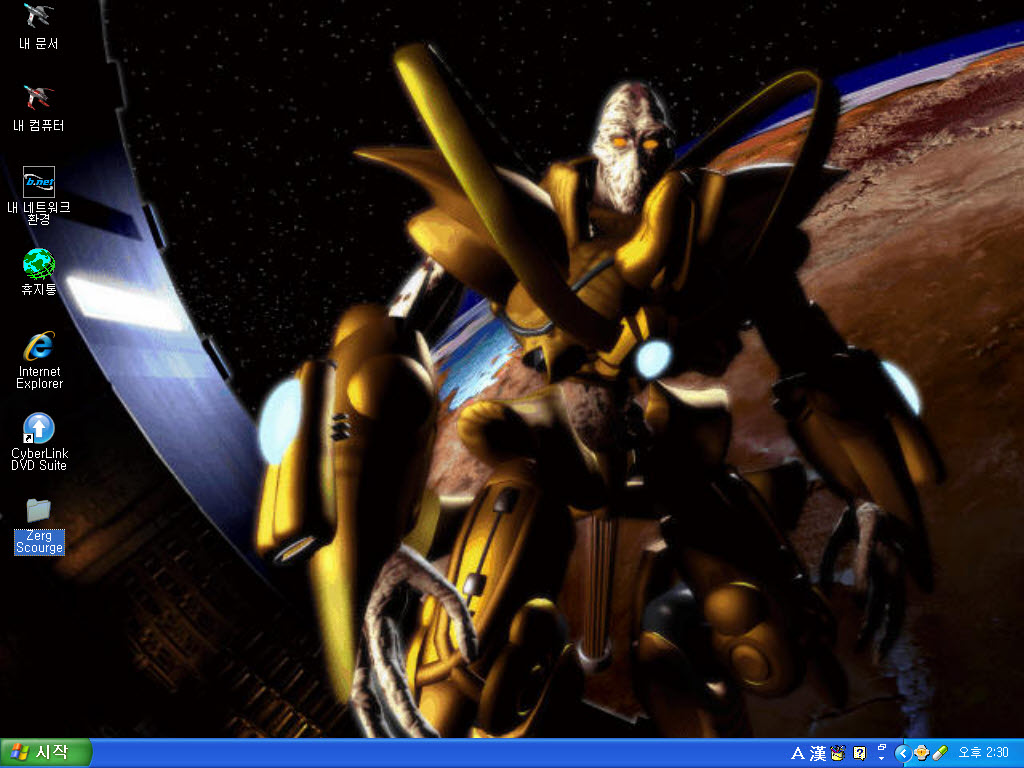Select the 내 컴퓨터 desktop icon
This screenshot has width=1024, height=768.
click(39, 98)
